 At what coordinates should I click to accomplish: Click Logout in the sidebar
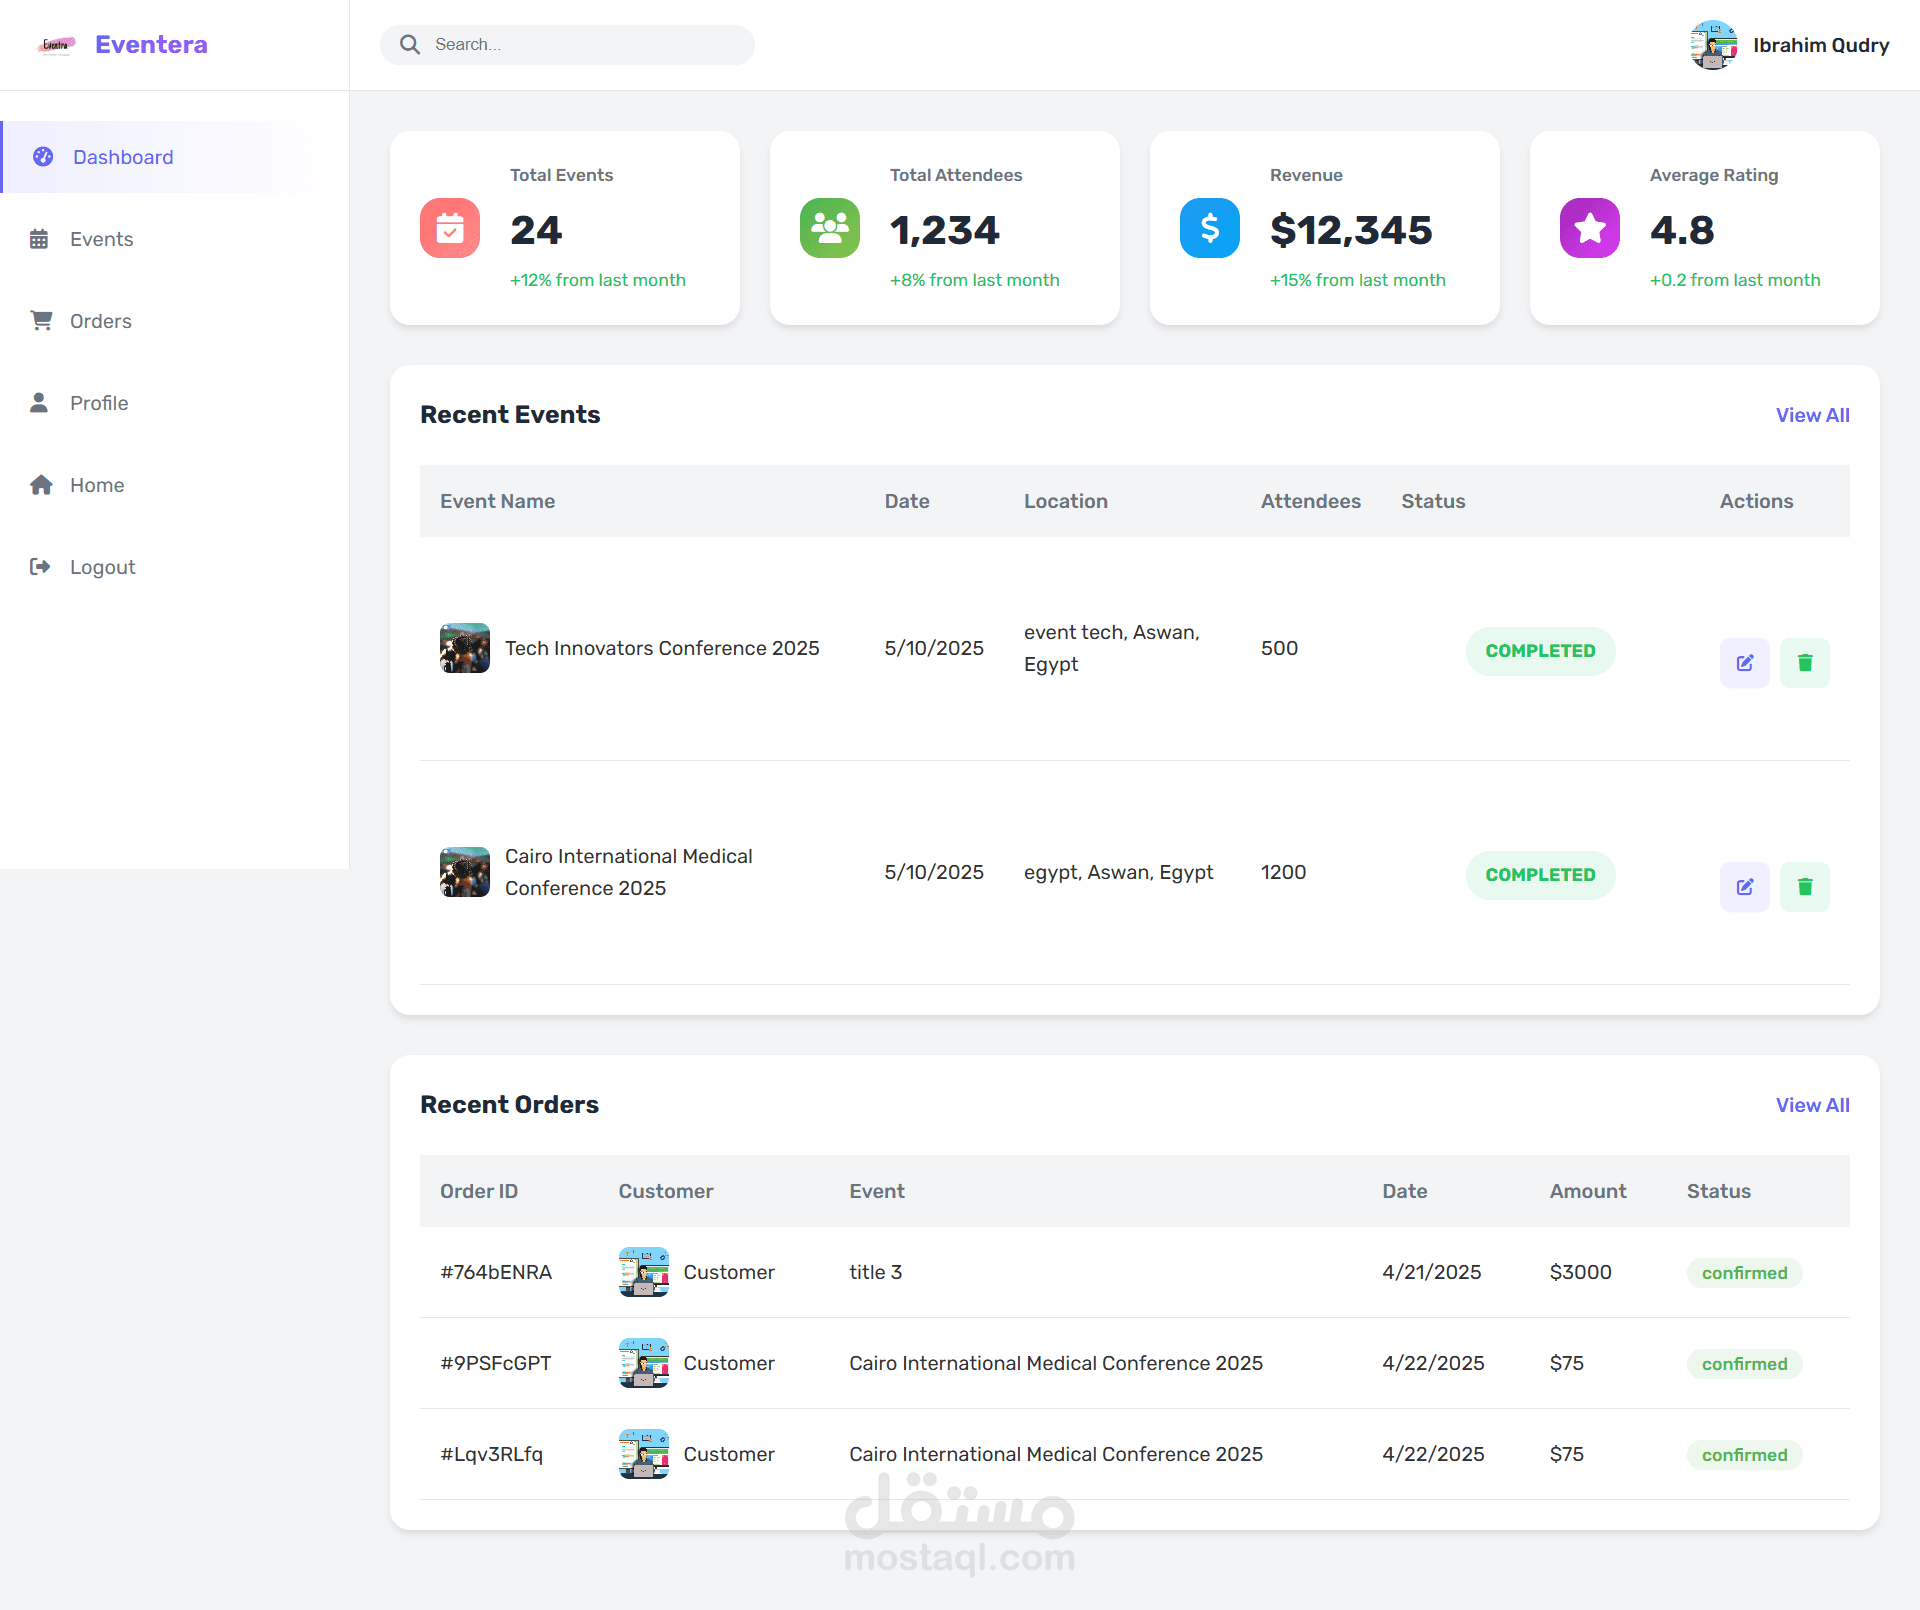pyautogui.click(x=102, y=567)
